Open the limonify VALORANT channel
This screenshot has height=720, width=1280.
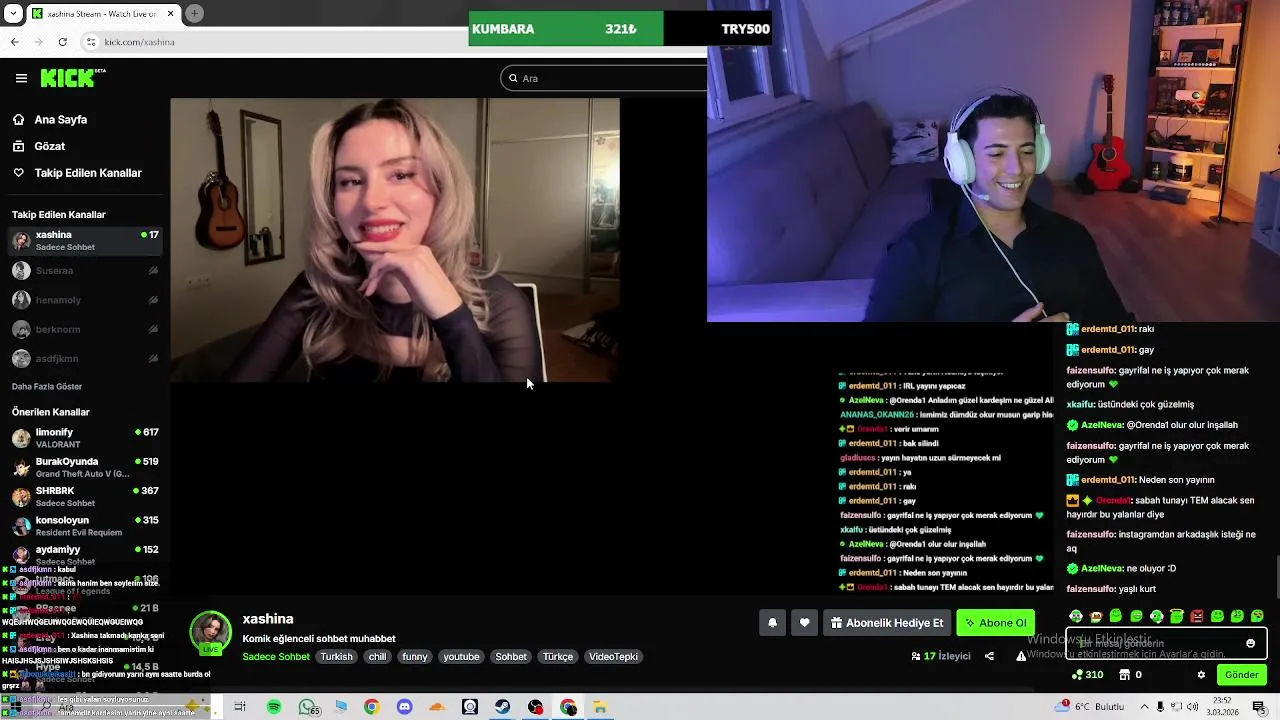click(85, 437)
